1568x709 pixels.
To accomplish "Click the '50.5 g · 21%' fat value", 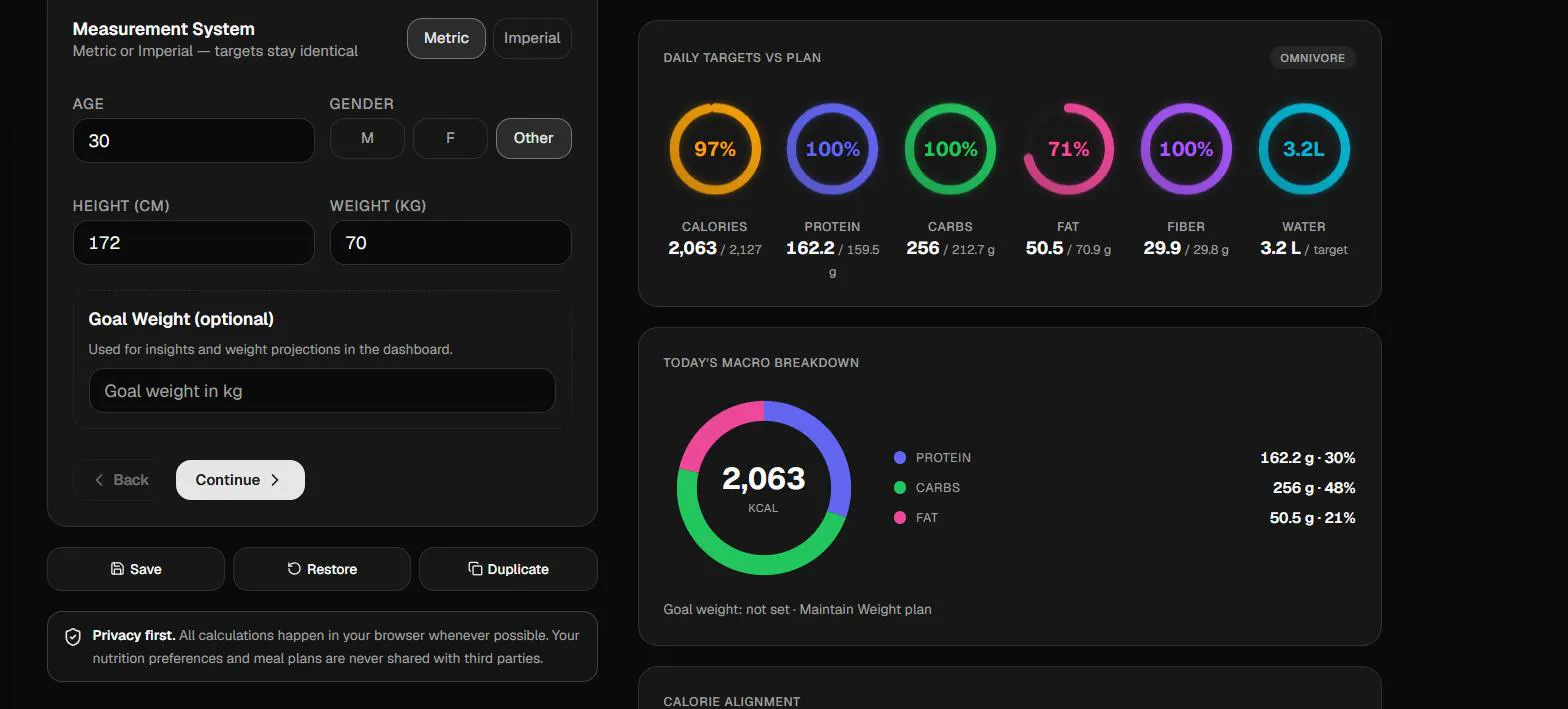I will (1313, 518).
